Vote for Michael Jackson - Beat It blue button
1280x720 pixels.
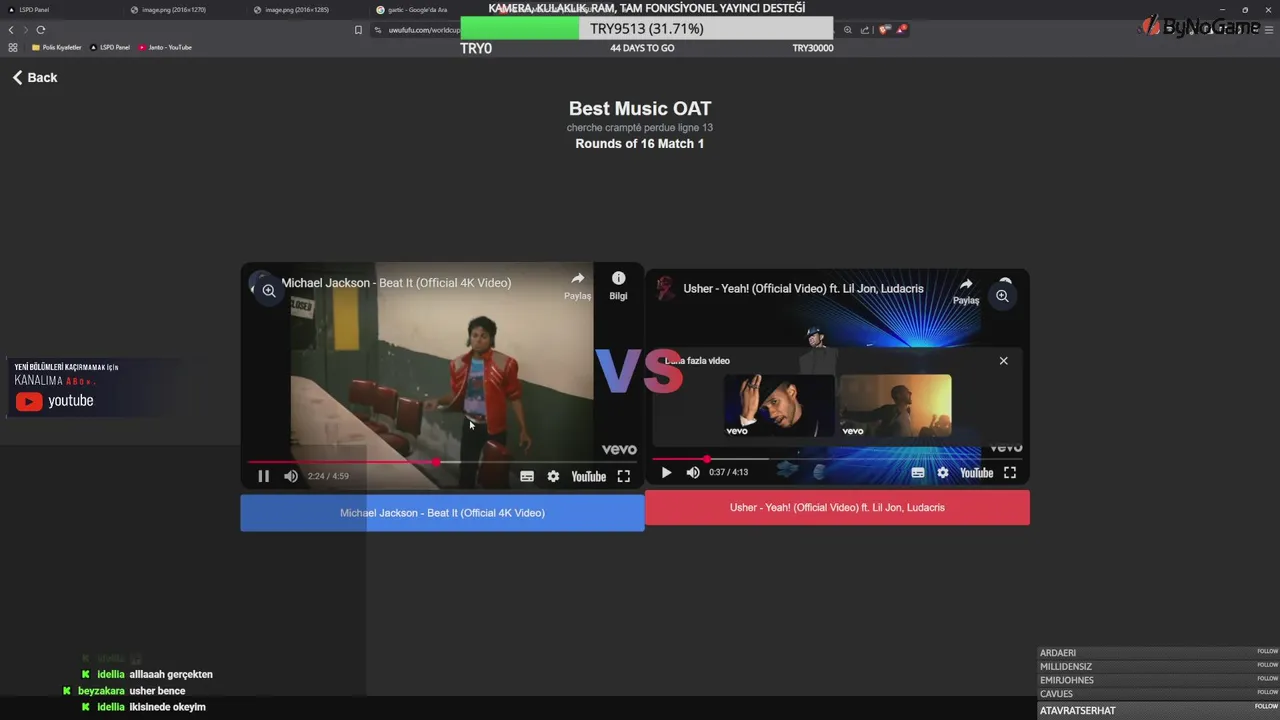coord(442,513)
